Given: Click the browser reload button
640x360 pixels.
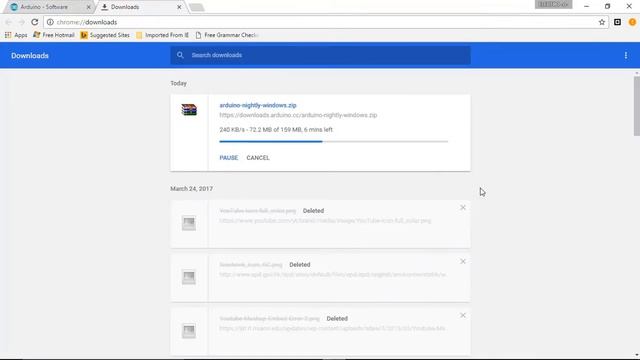Looking at the screenshot, I should pos(35,22).
